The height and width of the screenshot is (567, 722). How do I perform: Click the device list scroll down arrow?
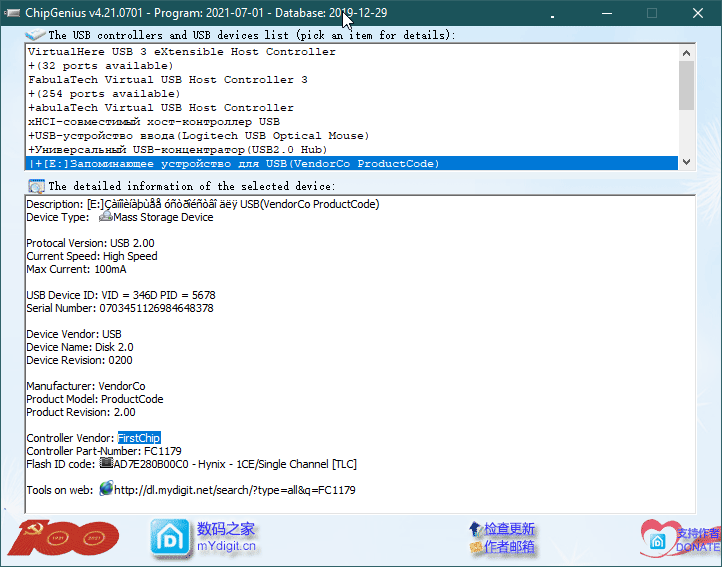(687, 162)
